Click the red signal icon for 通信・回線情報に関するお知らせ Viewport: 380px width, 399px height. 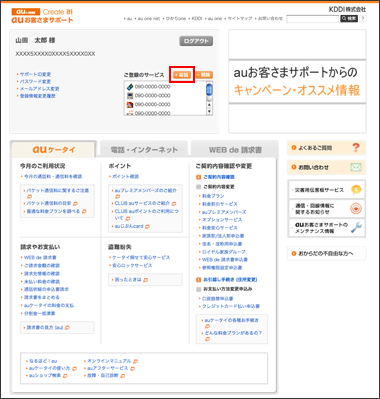[356, 209]
